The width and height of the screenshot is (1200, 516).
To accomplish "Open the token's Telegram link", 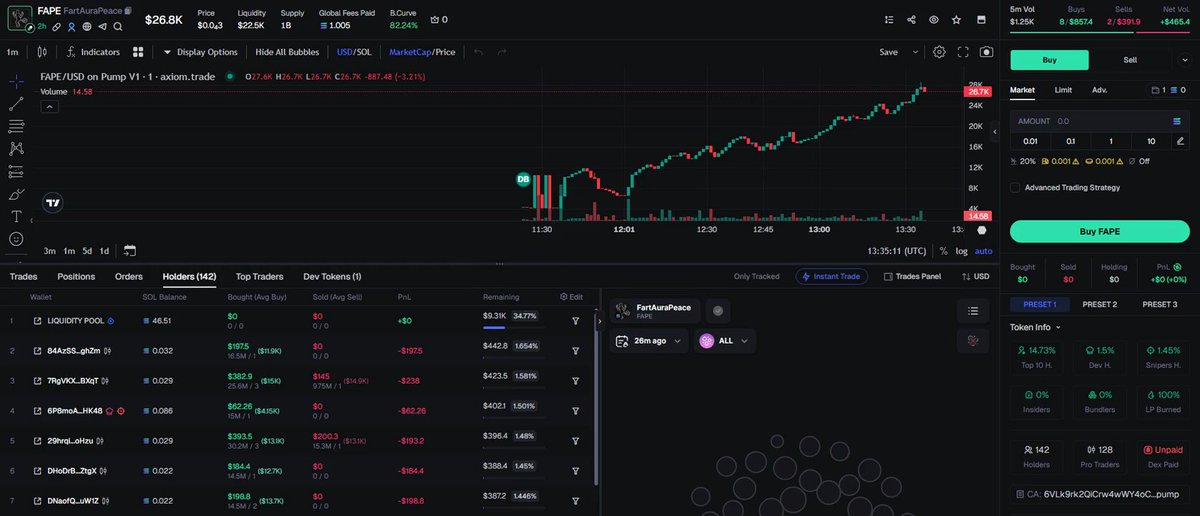I will pos(102,26).
